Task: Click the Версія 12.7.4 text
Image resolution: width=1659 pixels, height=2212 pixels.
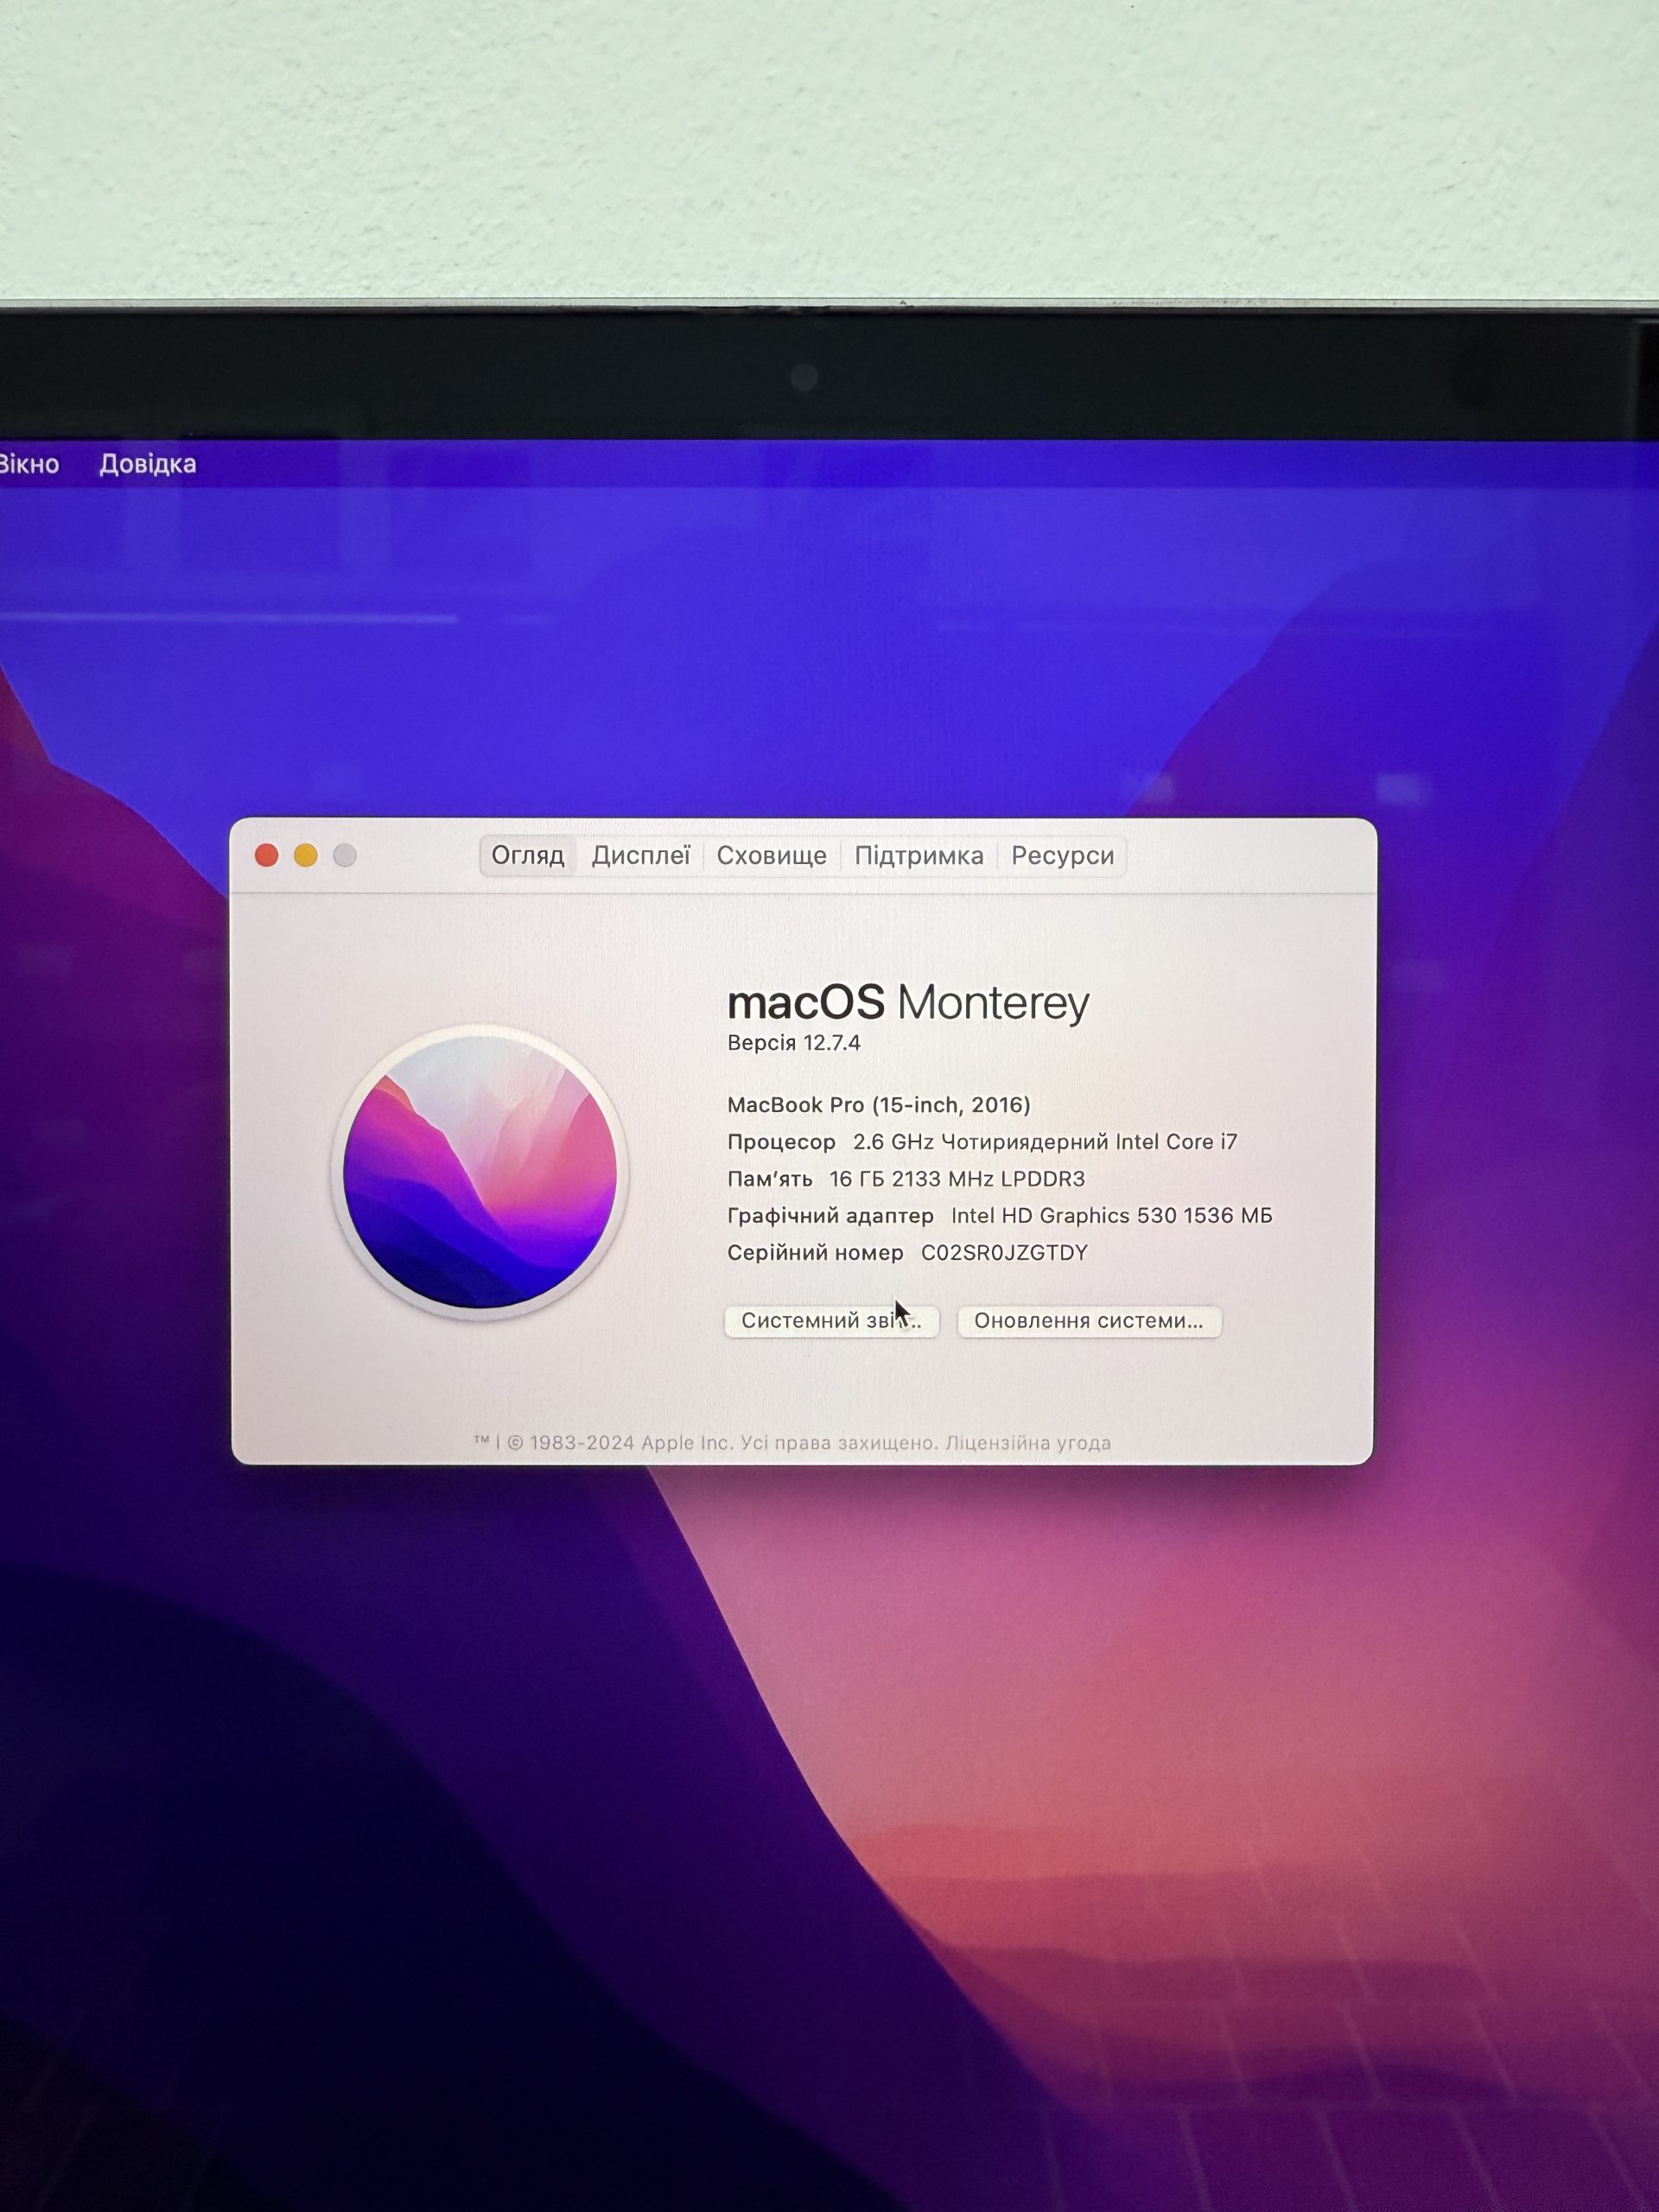Action: (x=794, y=1043)
